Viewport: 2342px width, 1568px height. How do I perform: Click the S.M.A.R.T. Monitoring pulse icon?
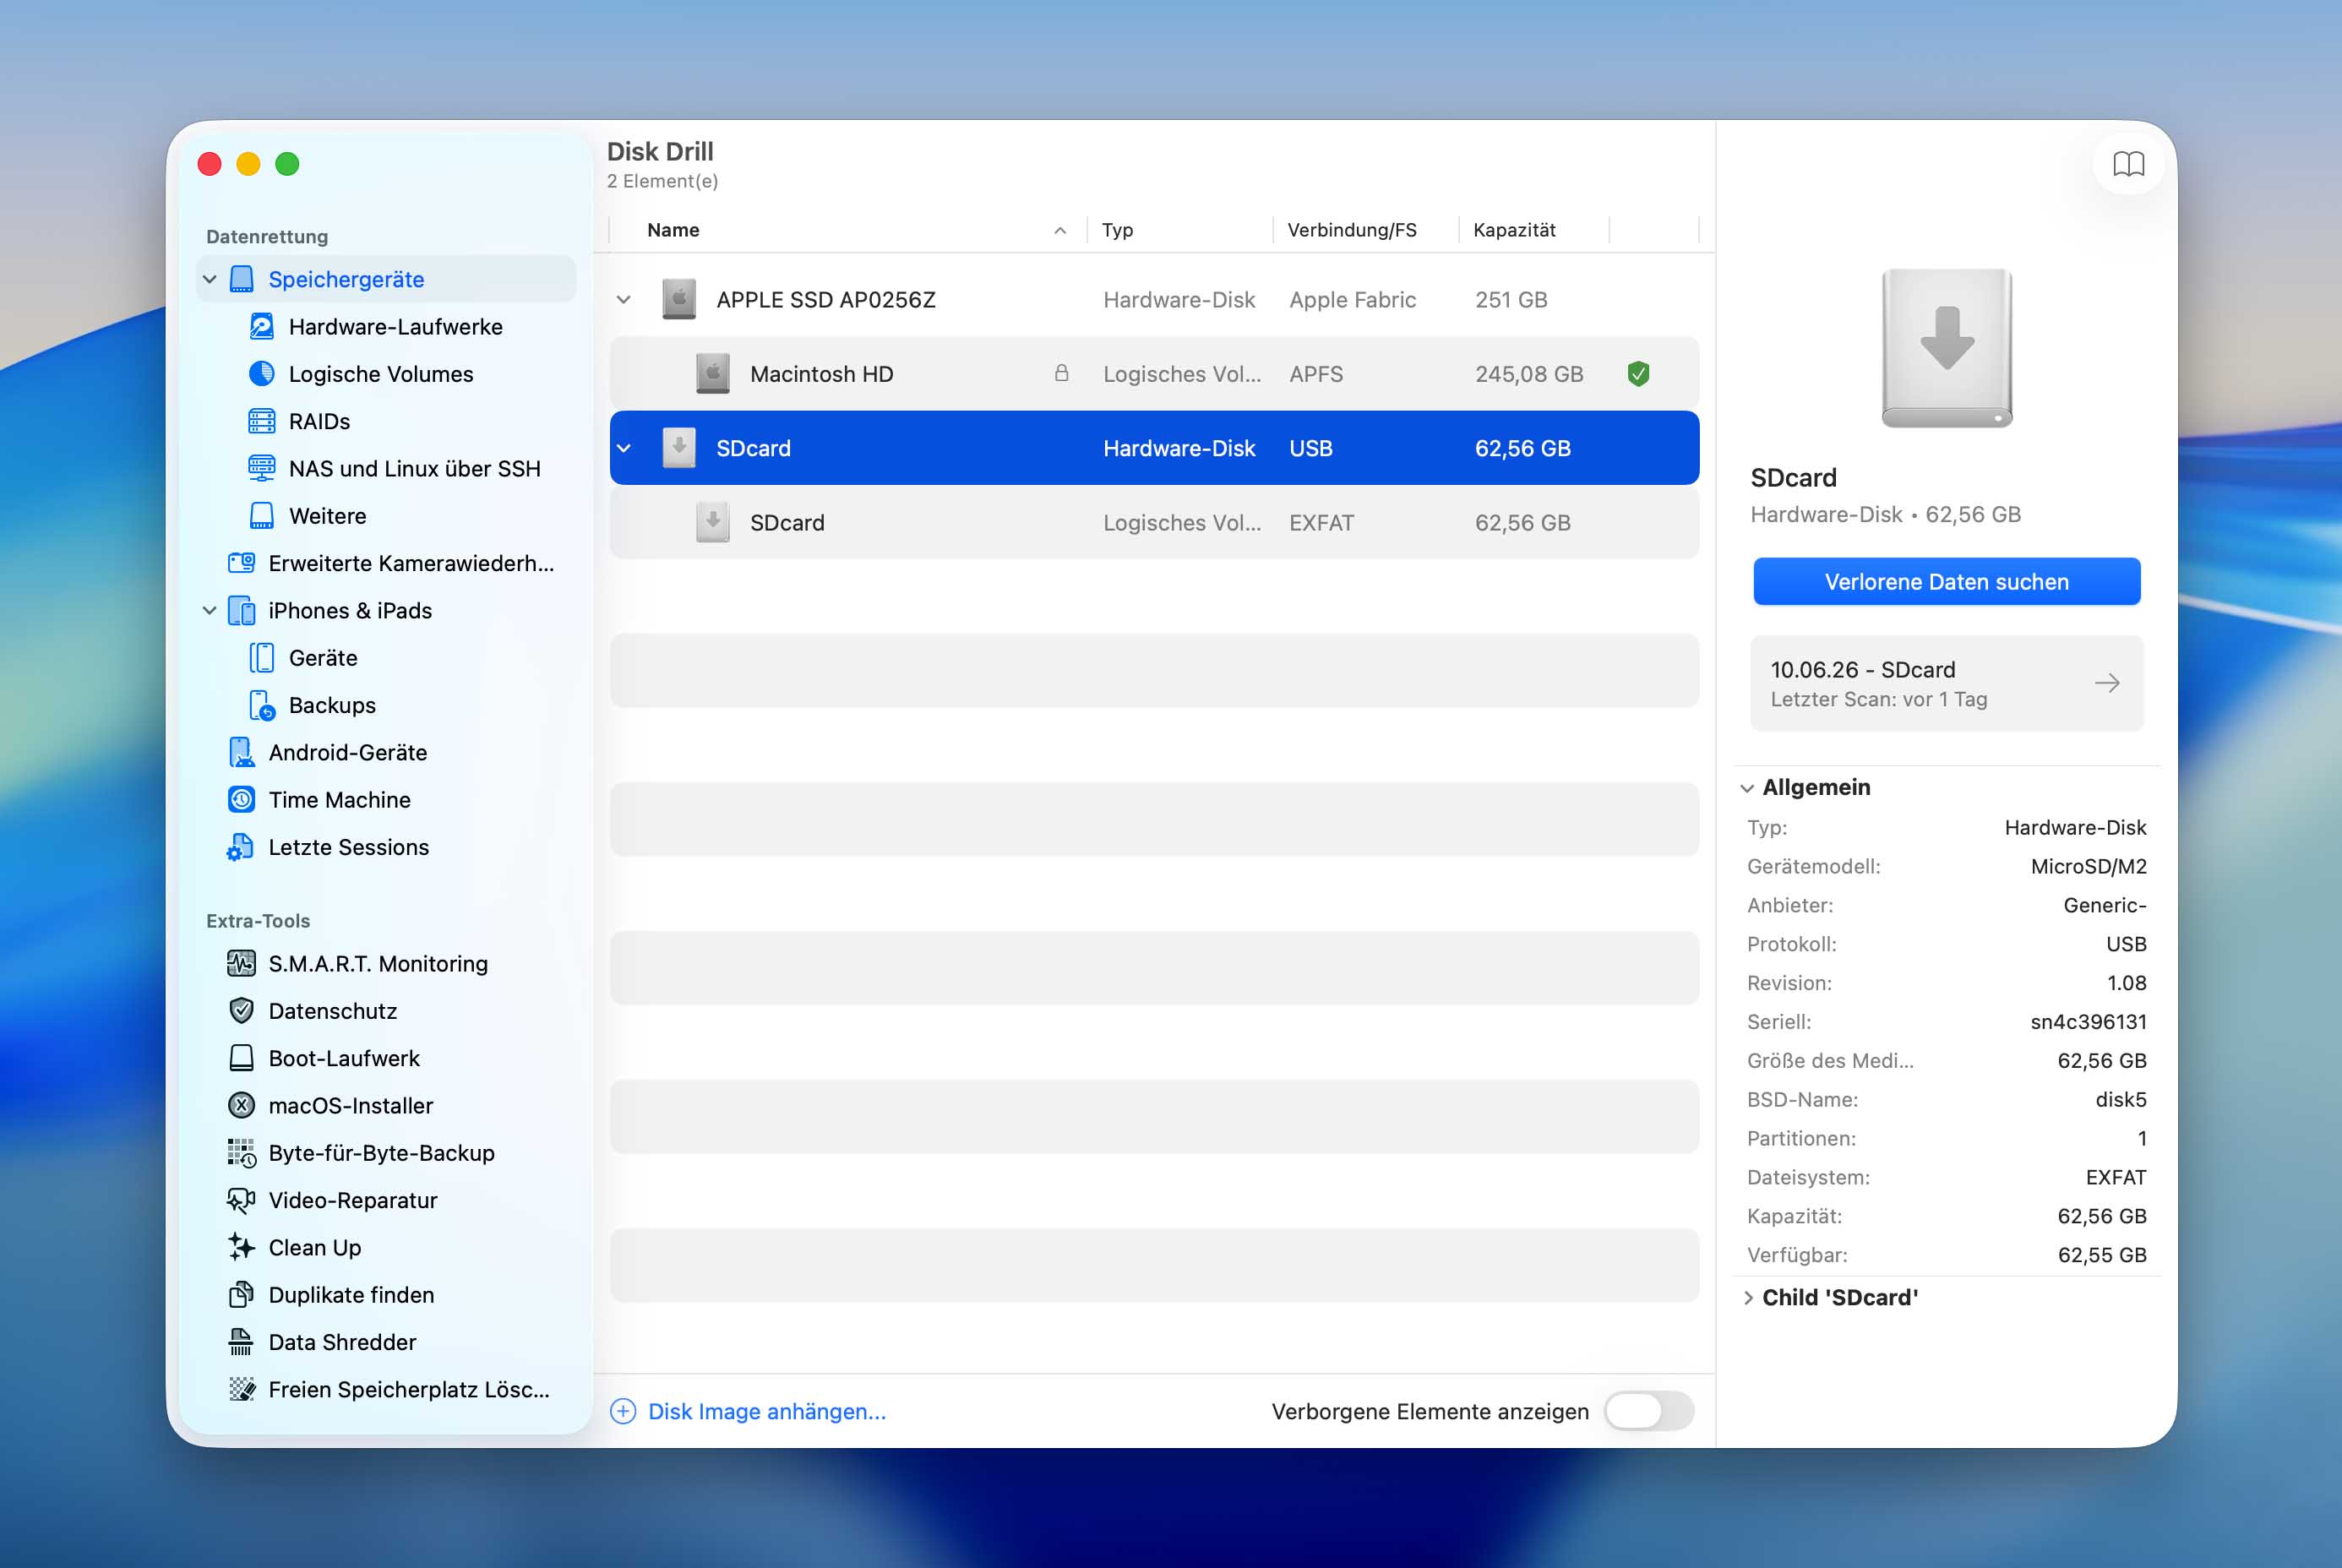[242, 963]
